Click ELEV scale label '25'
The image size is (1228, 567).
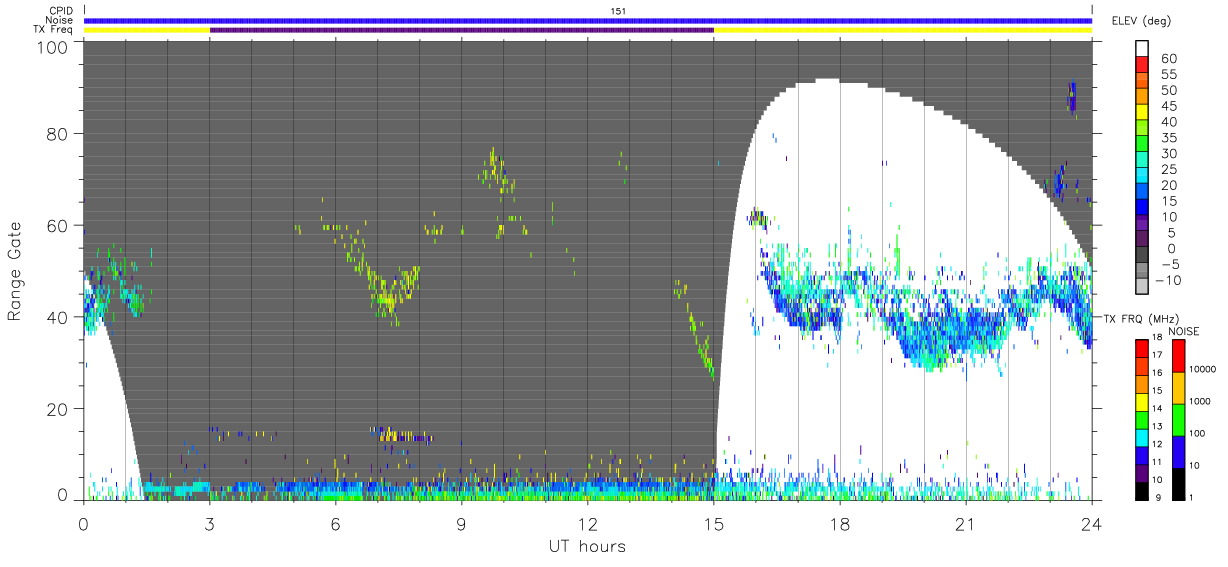[1167, 170]
